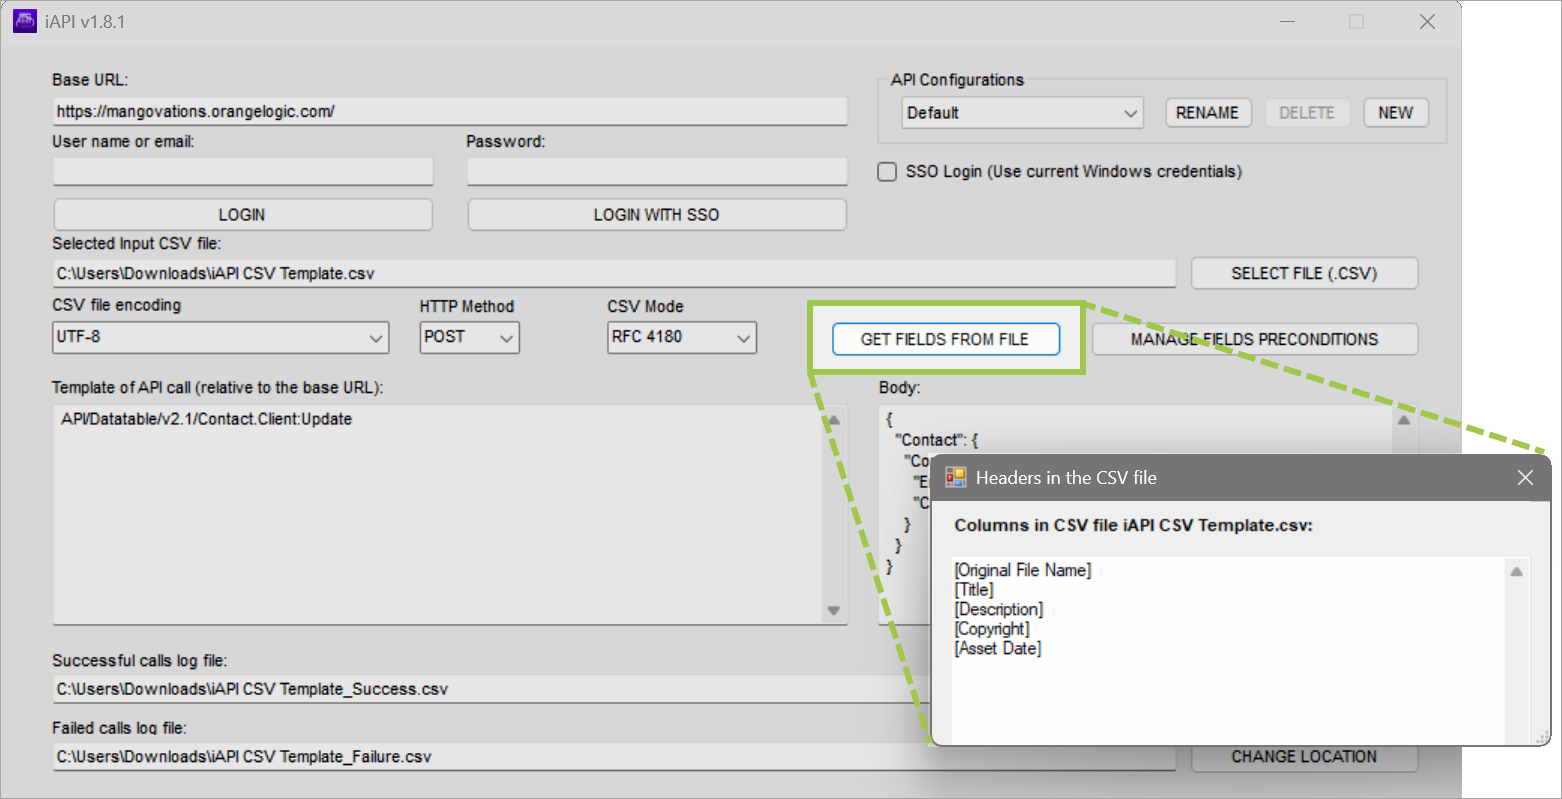Image resolution: width=1562 pixels, height=799 pixels.
Task: Open the CSV Mode dropdown showing RFC 4180
Action: (x=742, y=337)
